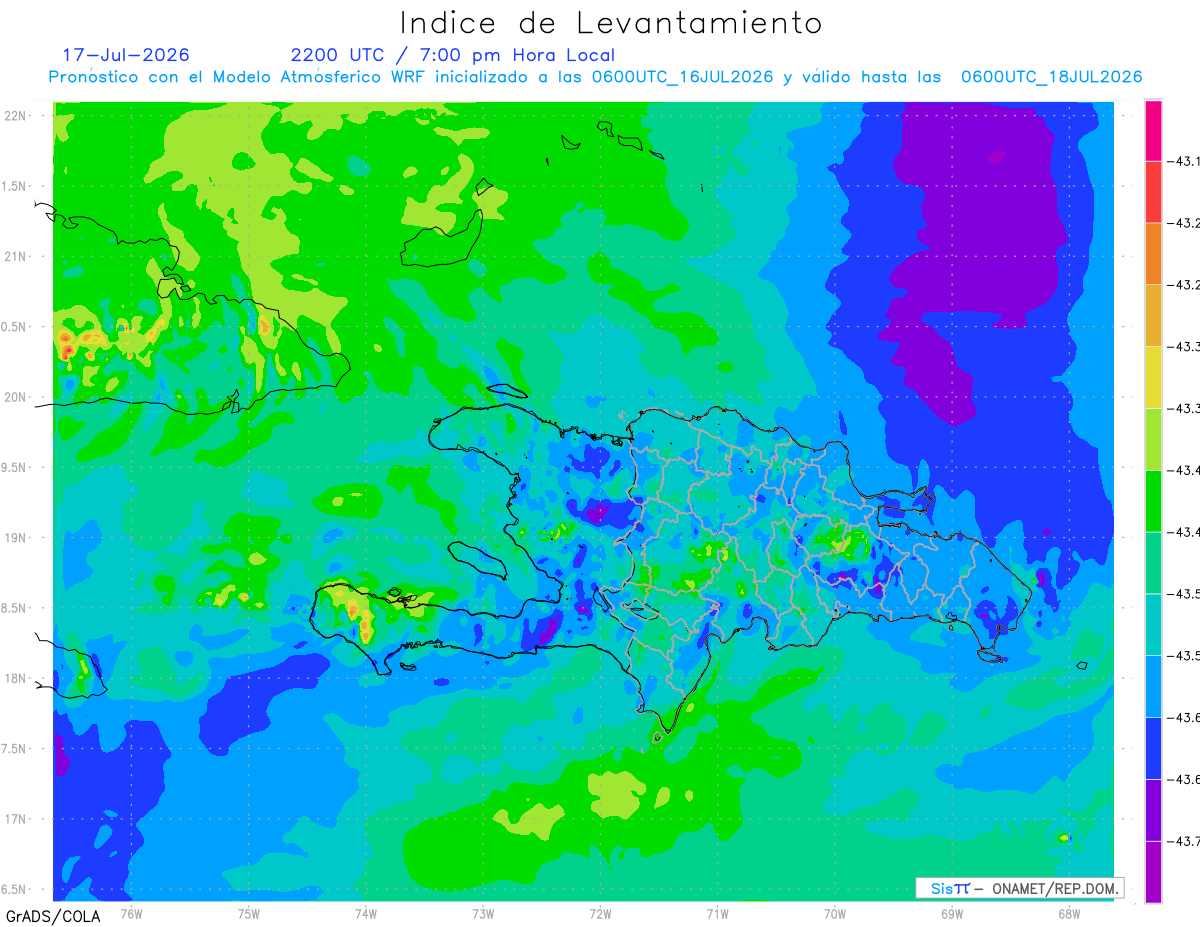The width and height of the screenshot is (1200, 927).
Task: Select the pure green legend segment
Action: pos(1153,501)
